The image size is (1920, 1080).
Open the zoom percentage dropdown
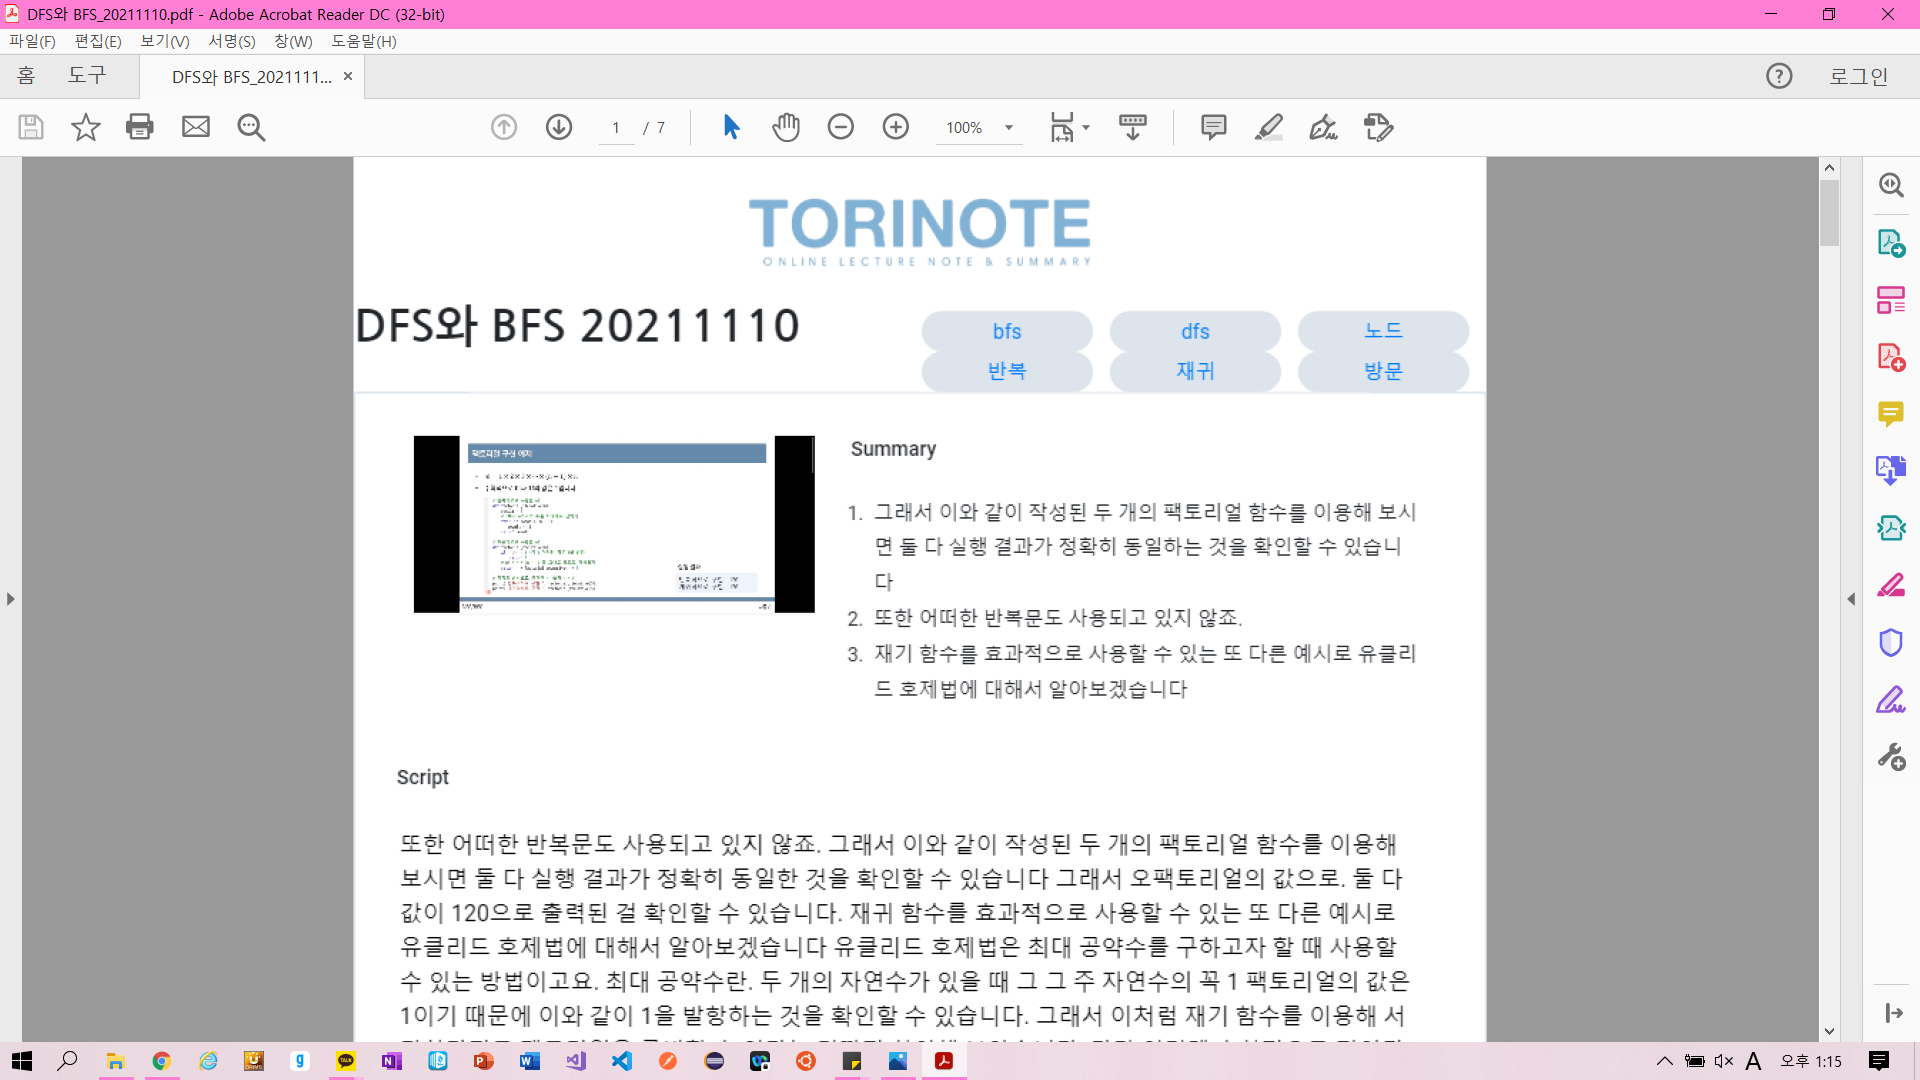pyautogui.click(x=1009, y=127)
